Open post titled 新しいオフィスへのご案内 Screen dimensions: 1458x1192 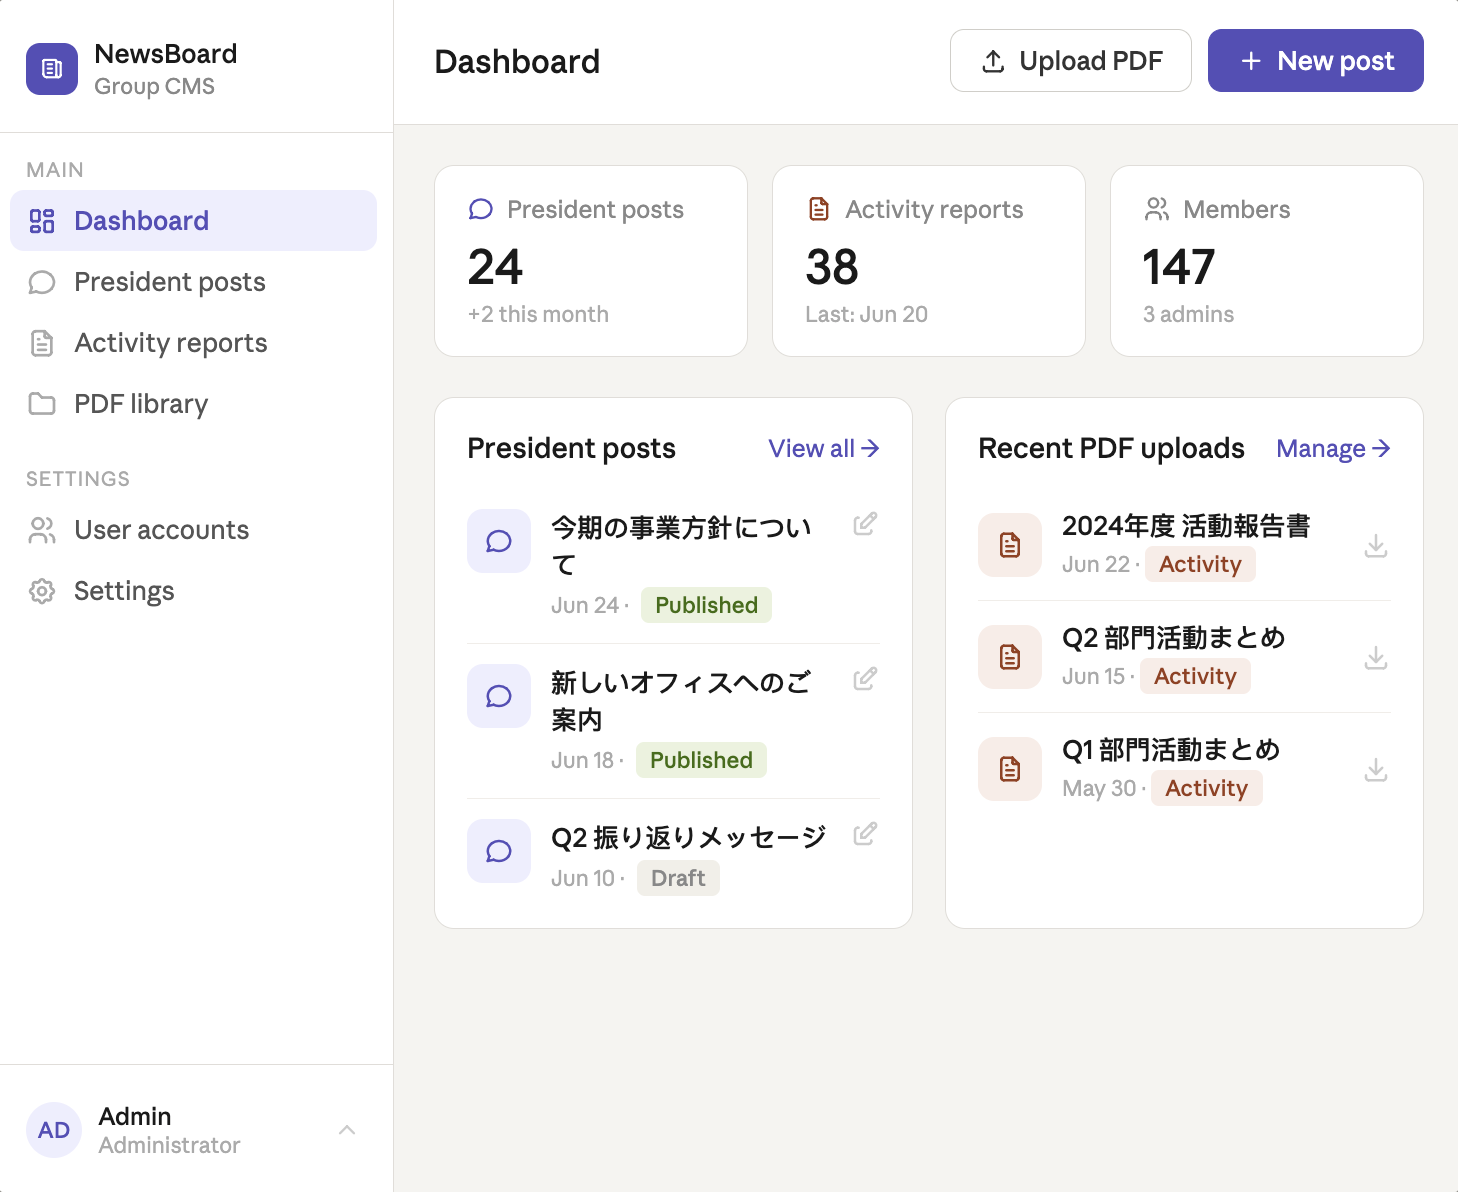tap(681, 701)
